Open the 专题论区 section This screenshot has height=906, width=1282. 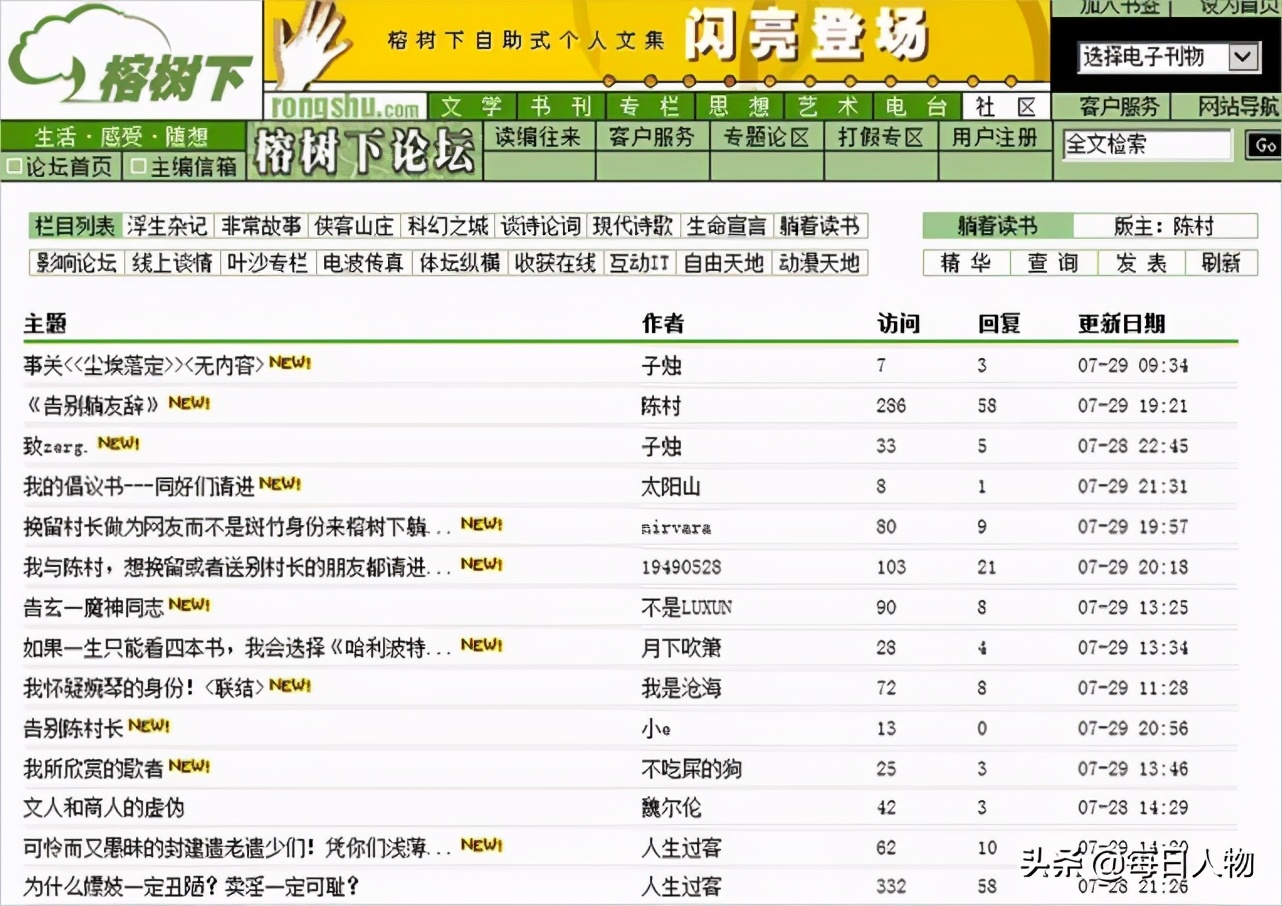(x=765, y=137)
